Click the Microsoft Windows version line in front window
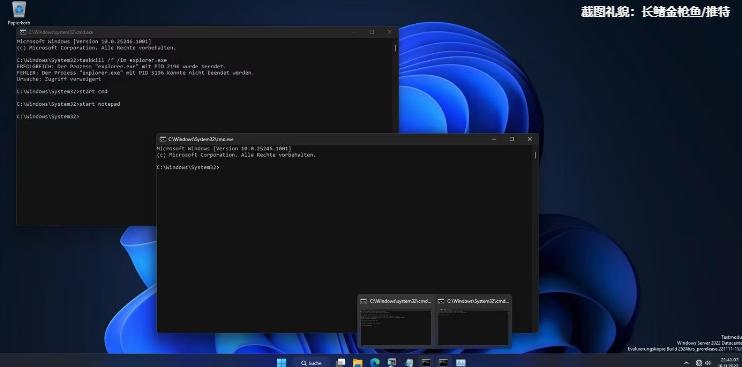 click(224, 149)
